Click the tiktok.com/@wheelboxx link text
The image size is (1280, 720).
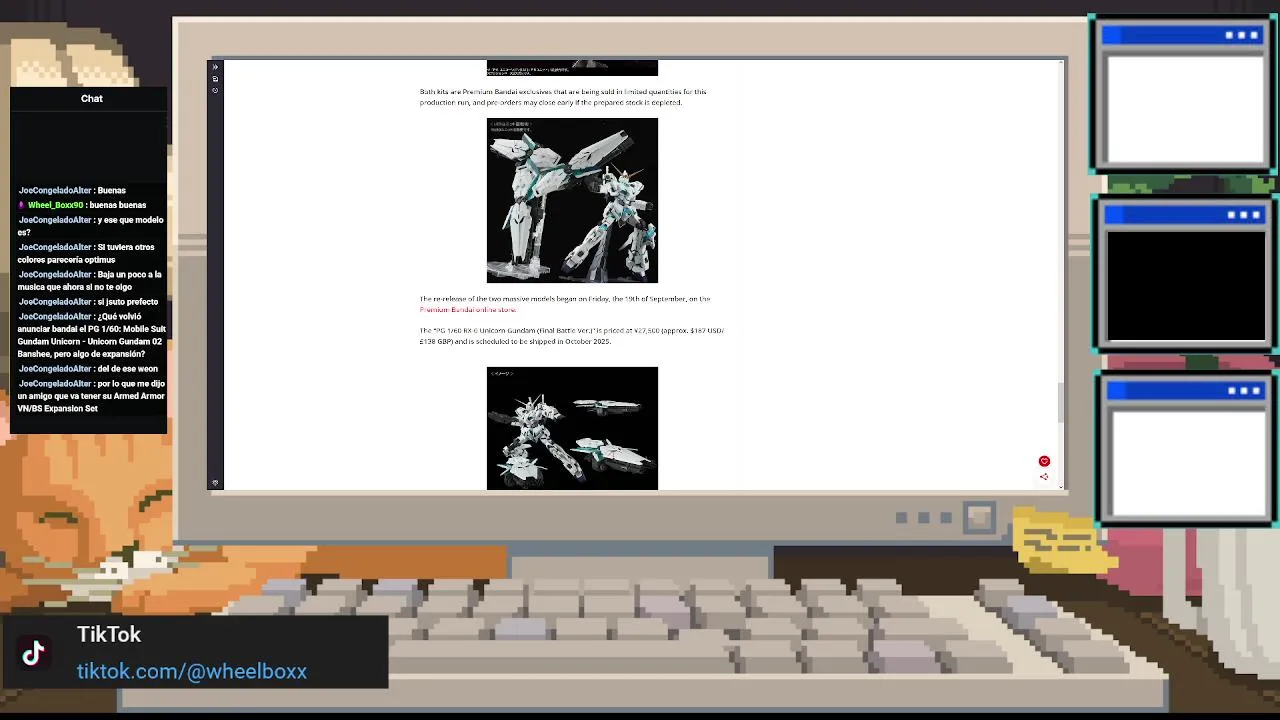click(x=192, y=671)
